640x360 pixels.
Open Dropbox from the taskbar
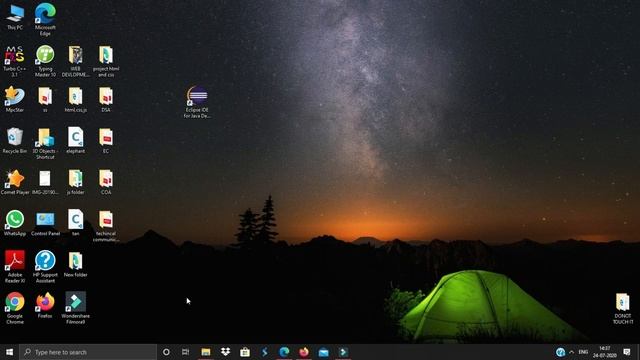click(x=225, y=352)
